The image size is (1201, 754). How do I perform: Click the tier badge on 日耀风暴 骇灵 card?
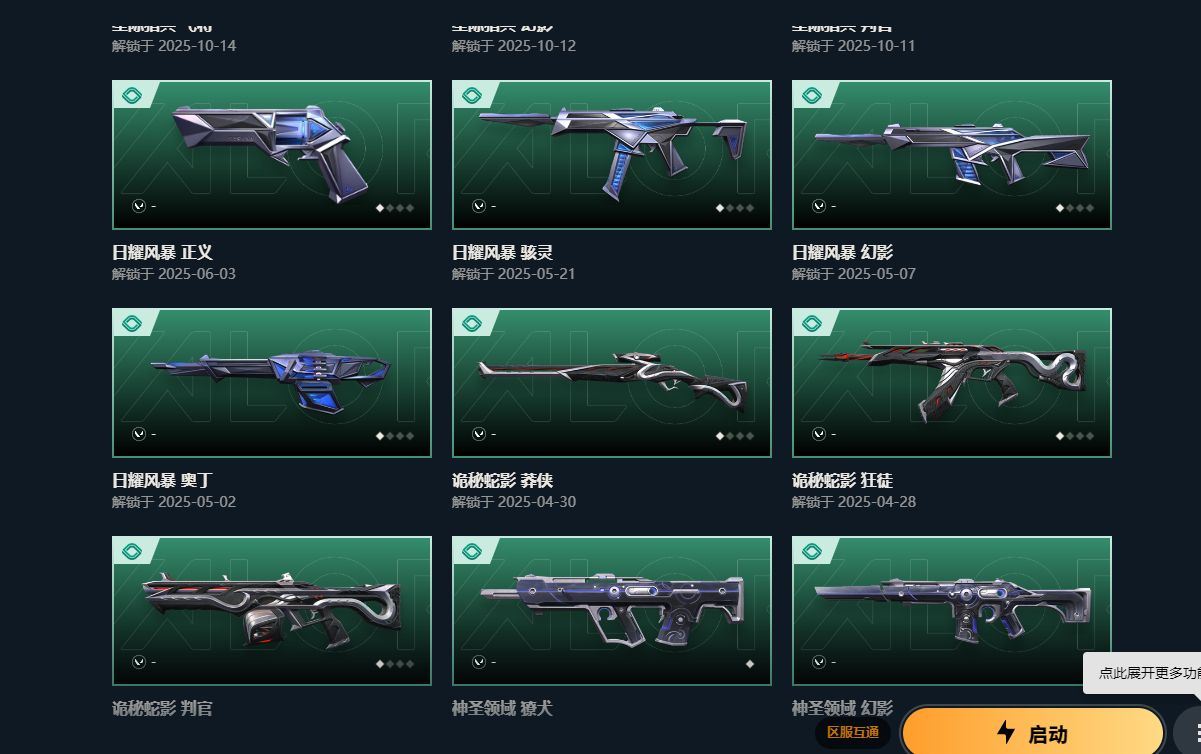472,96
